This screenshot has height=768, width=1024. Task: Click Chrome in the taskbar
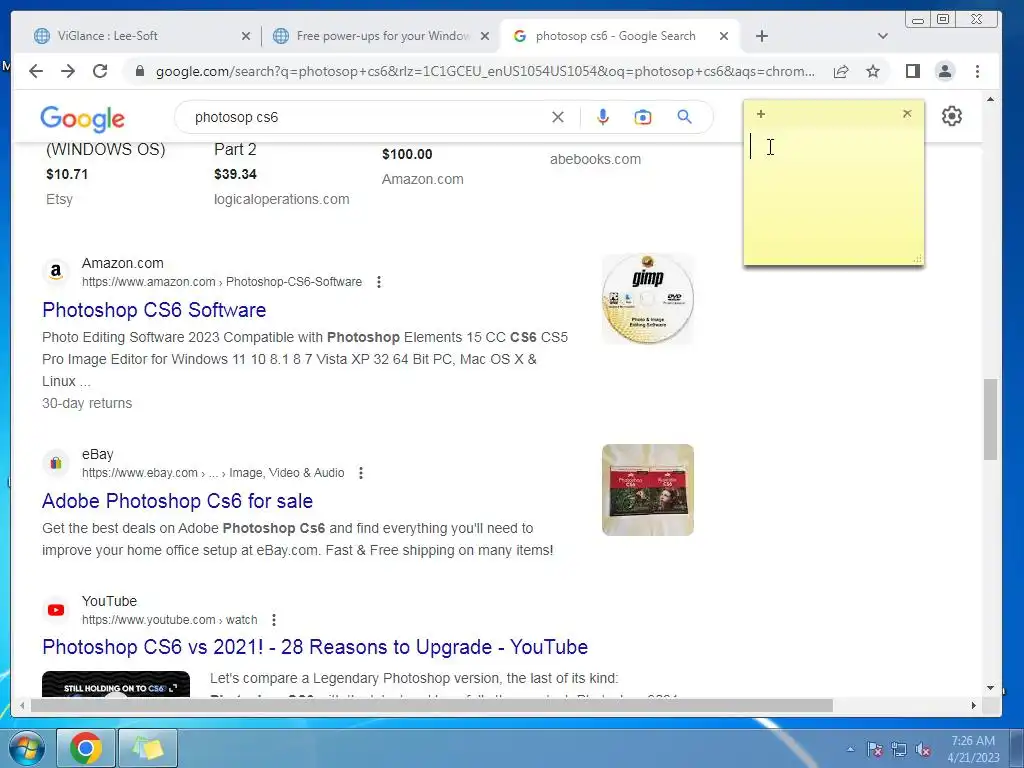pyautogui.click(x=86, y=748)
